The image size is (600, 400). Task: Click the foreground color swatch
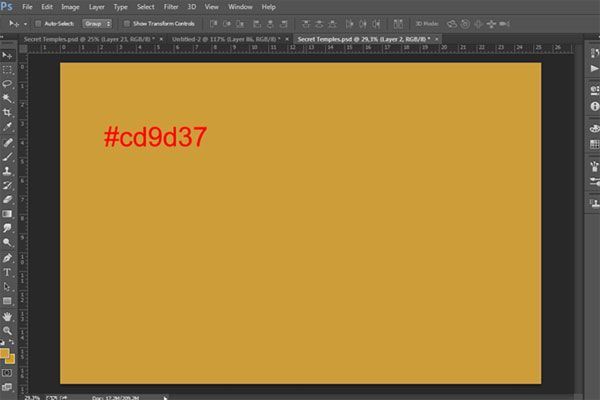5,352
